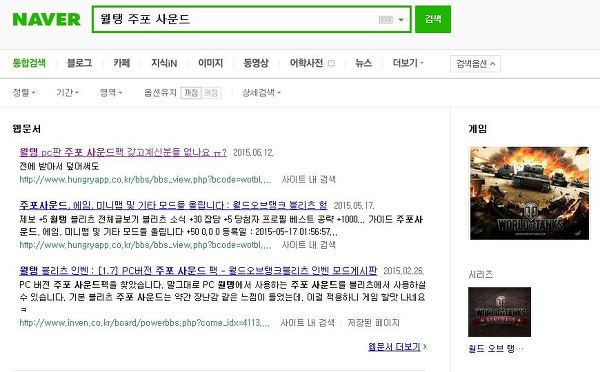Open the 이미지 tab
Image resolution: width=600 pixels, height=372 pixels.
coord(210,63)
